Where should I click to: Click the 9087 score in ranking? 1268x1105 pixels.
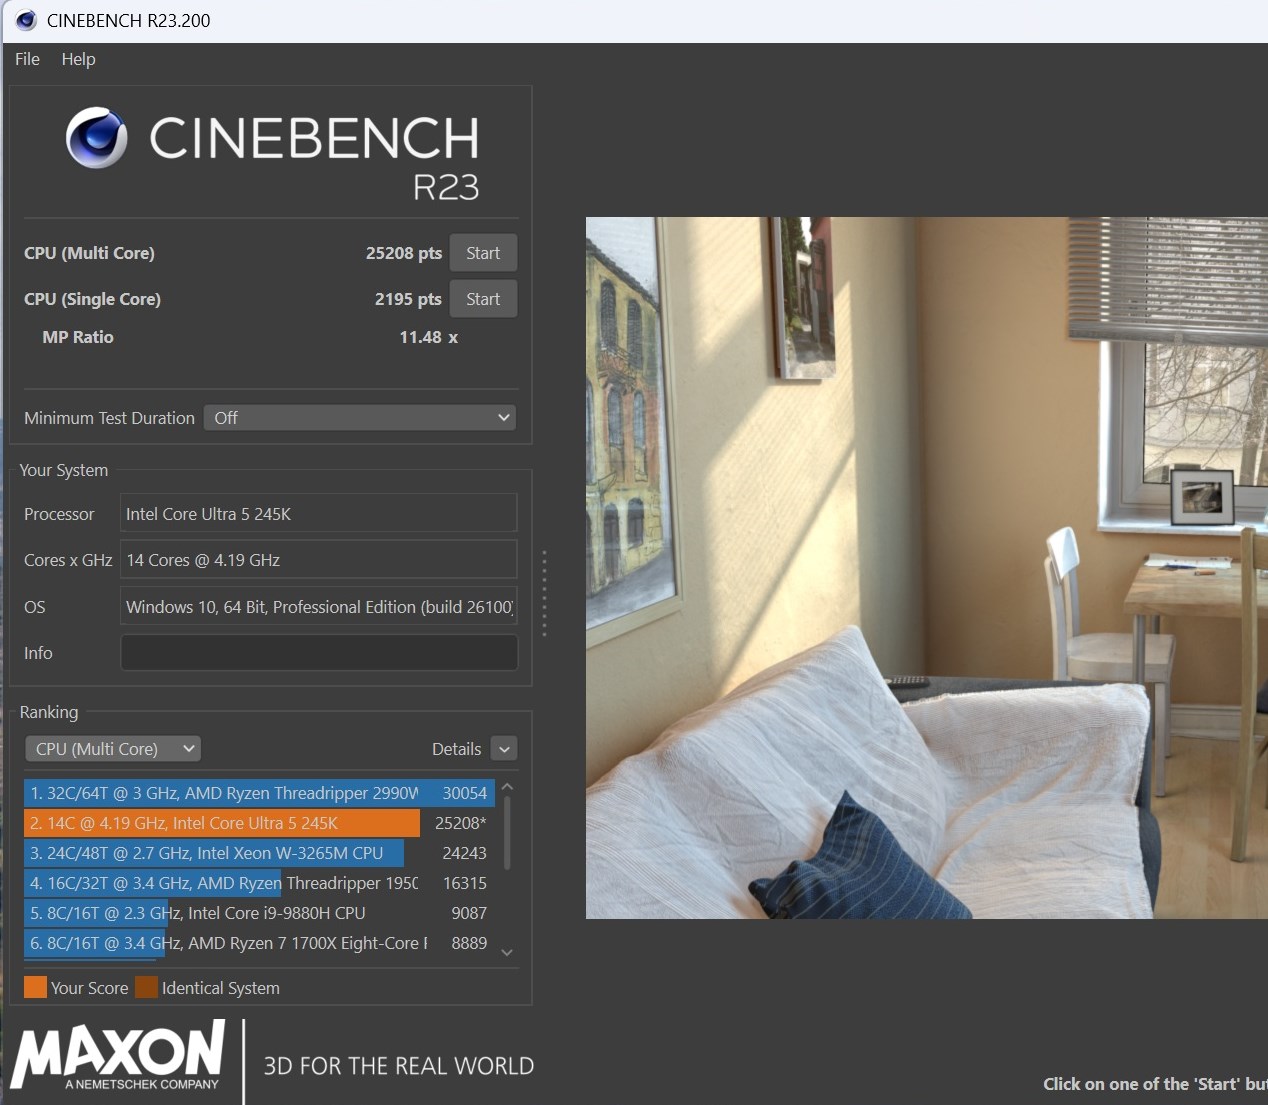pos(469,913)
